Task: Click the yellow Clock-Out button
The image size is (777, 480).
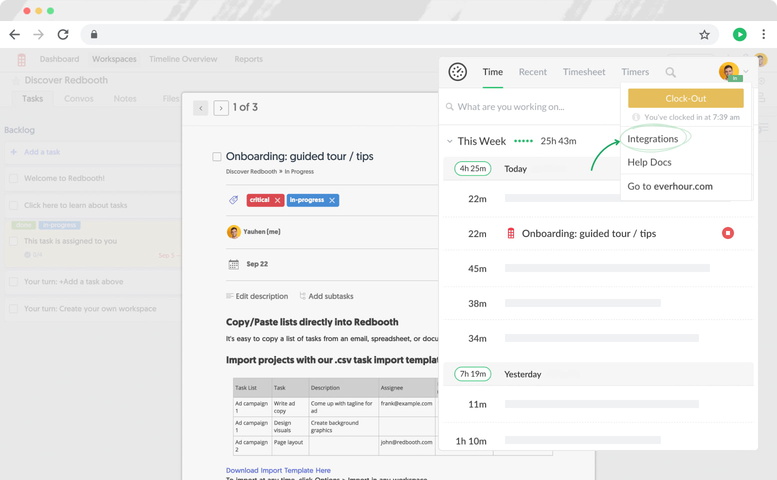Action: (685, 98)
